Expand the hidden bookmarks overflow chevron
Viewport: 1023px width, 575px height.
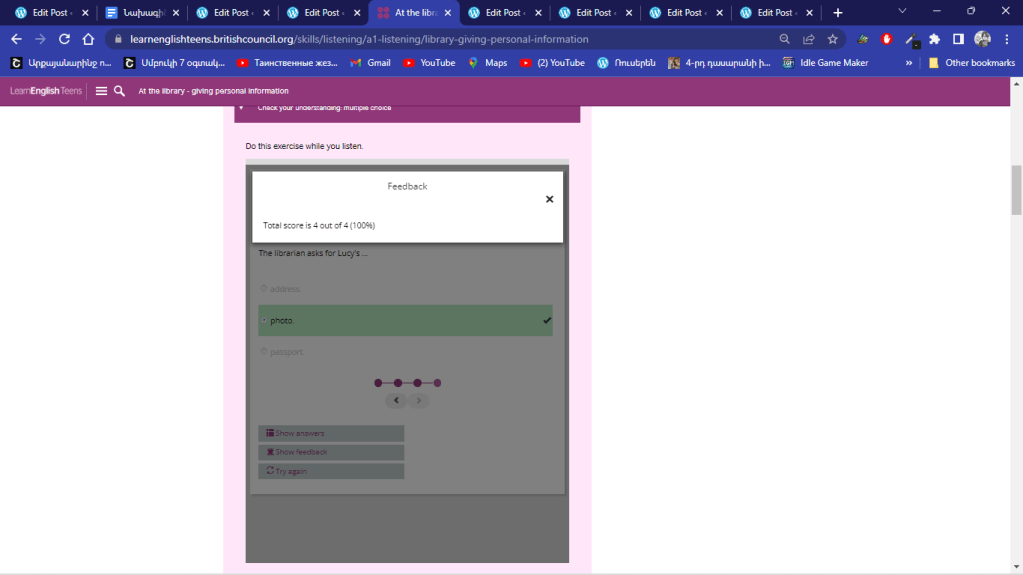coord(909,63)
